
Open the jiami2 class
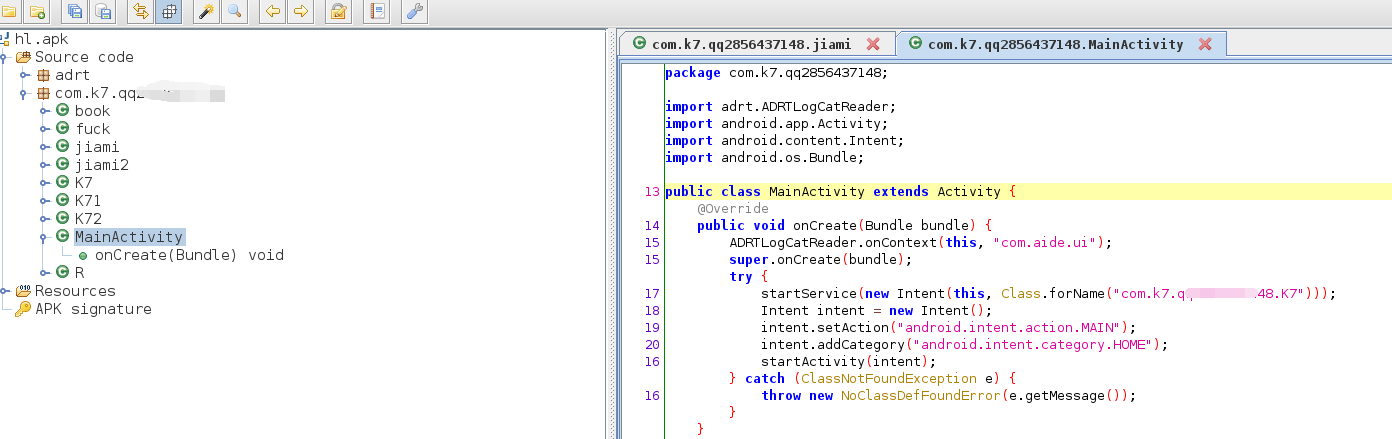click(x=102, y=165)
